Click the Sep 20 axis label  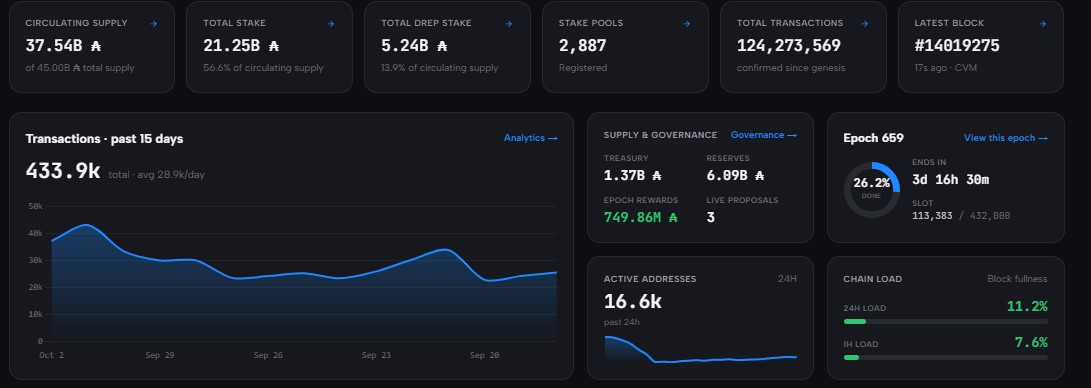coord(484,355)
